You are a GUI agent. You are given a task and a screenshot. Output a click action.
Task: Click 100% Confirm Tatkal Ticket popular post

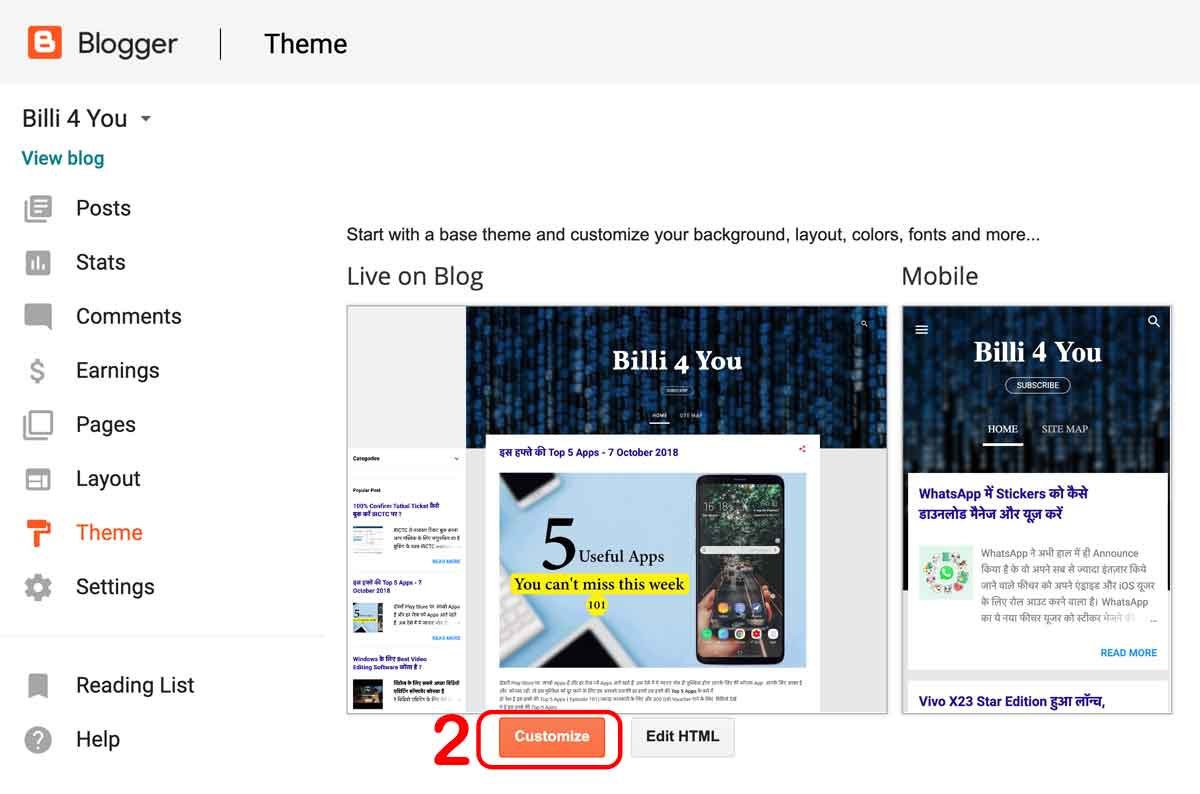click(x=395, y=510)
